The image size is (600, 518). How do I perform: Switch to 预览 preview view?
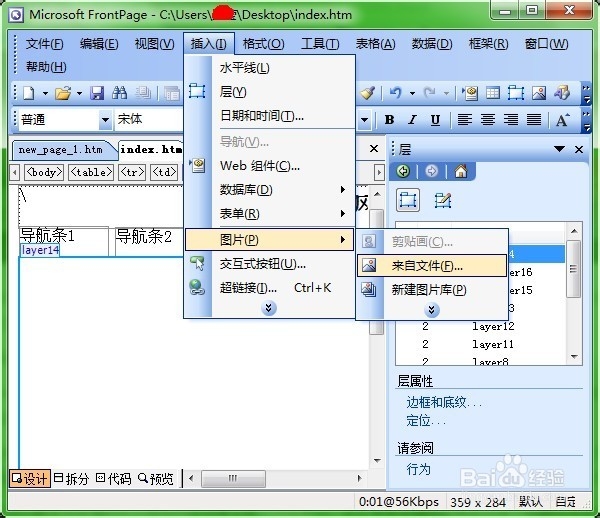[155, 479]
